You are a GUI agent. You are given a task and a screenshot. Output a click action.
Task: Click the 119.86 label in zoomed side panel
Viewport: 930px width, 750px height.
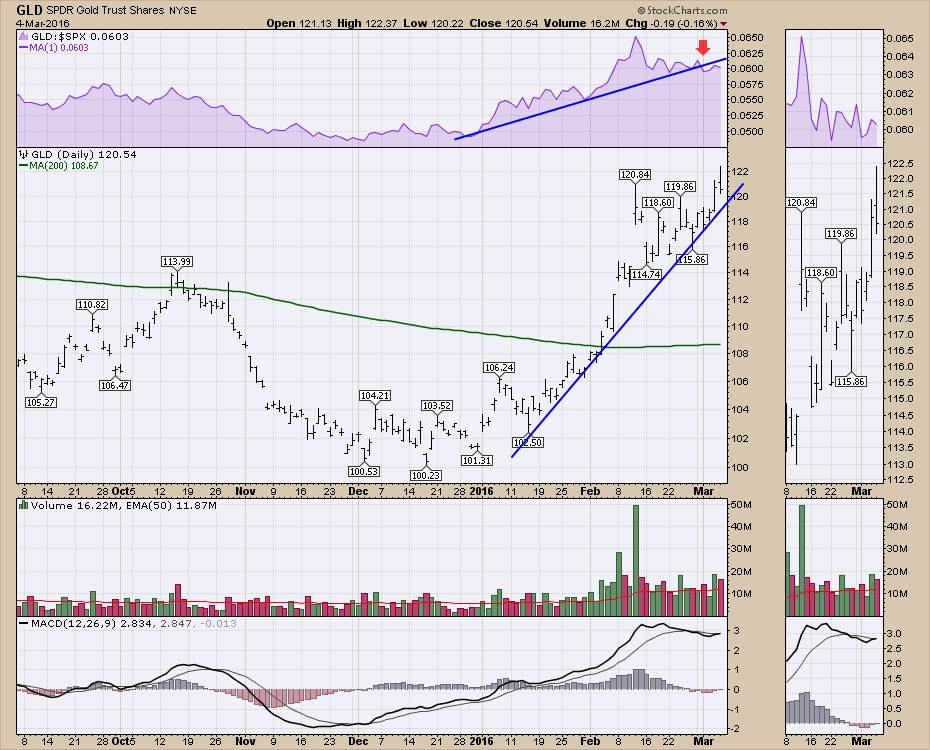pyautogui.click(x=841, y=234)
